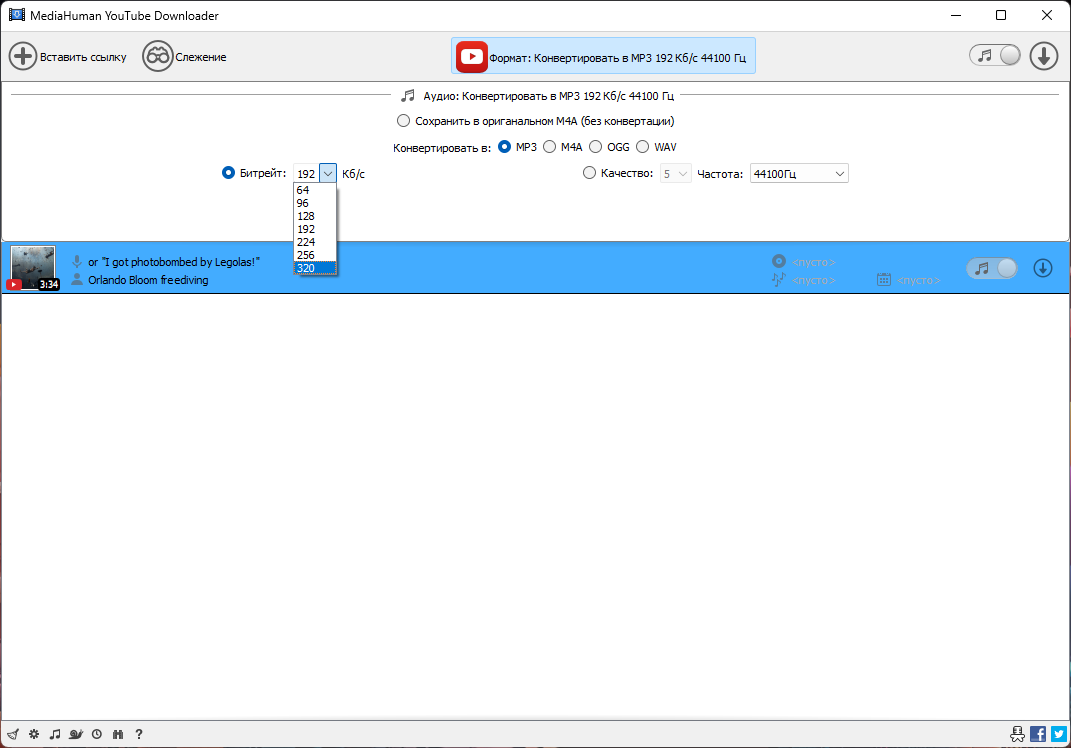The image size is (1071, 748).
Task: Click the music note icon in bottom bar
Action: 55,734
